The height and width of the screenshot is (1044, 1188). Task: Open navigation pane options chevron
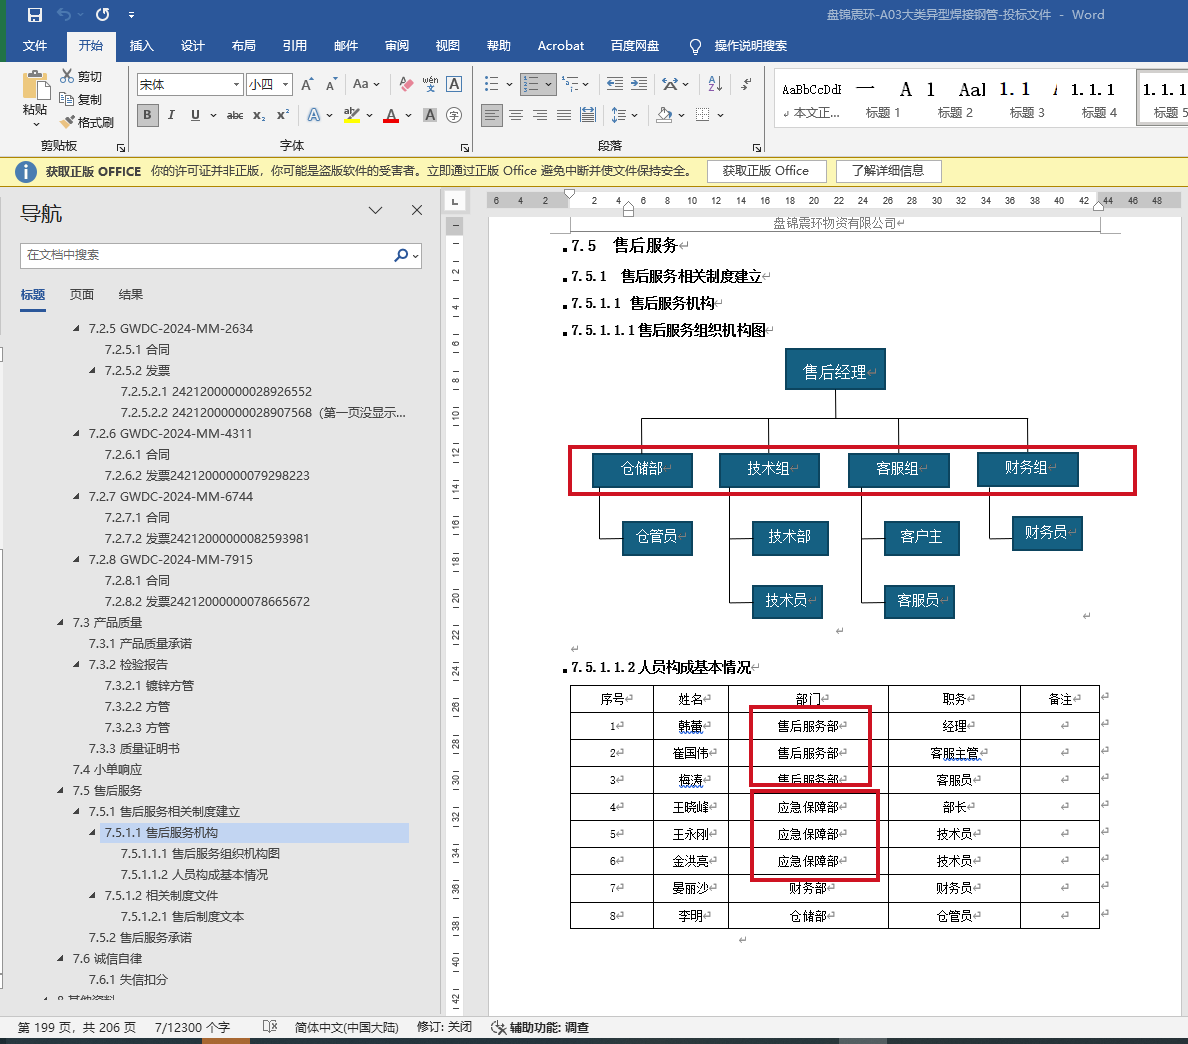pos(376,211)
